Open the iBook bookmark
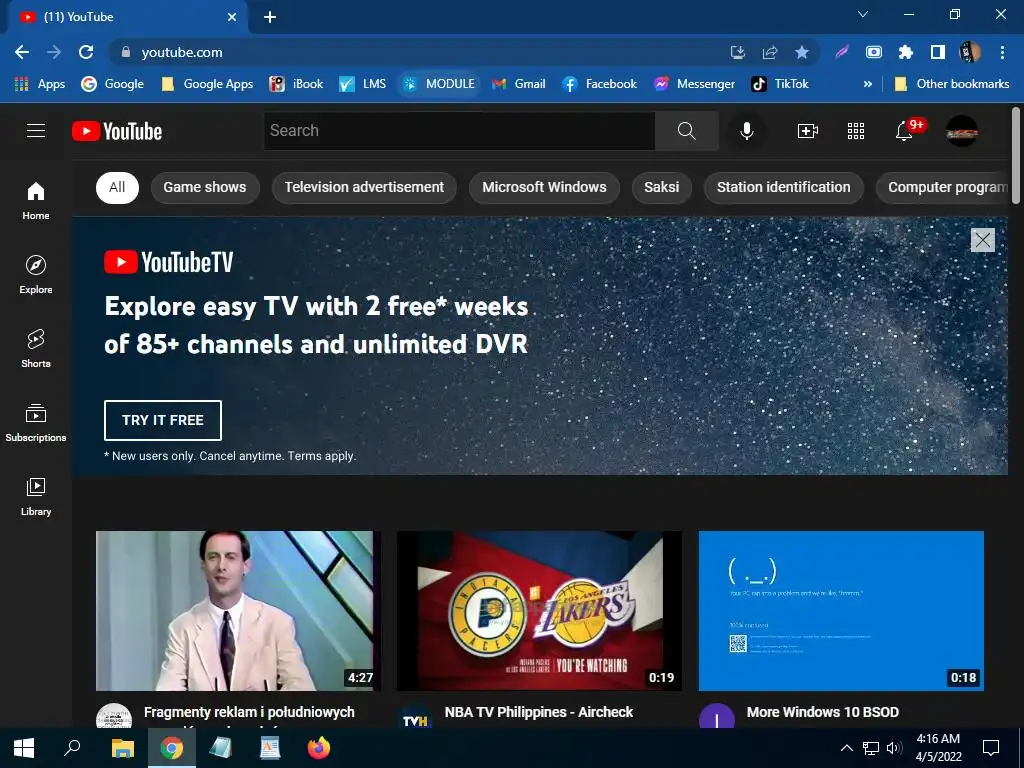 point(296,84)
